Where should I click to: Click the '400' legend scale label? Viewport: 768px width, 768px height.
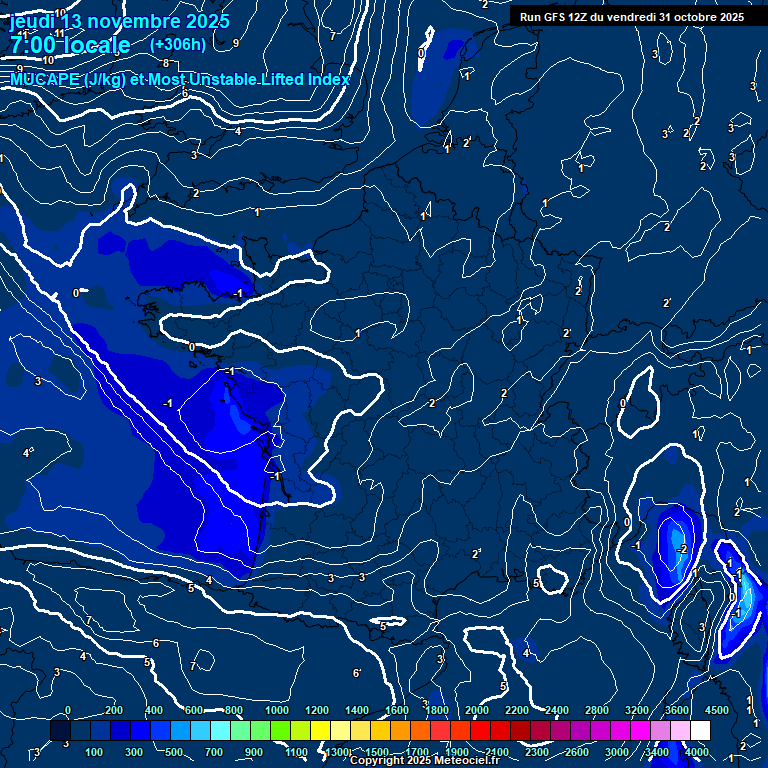coord(154,710)
